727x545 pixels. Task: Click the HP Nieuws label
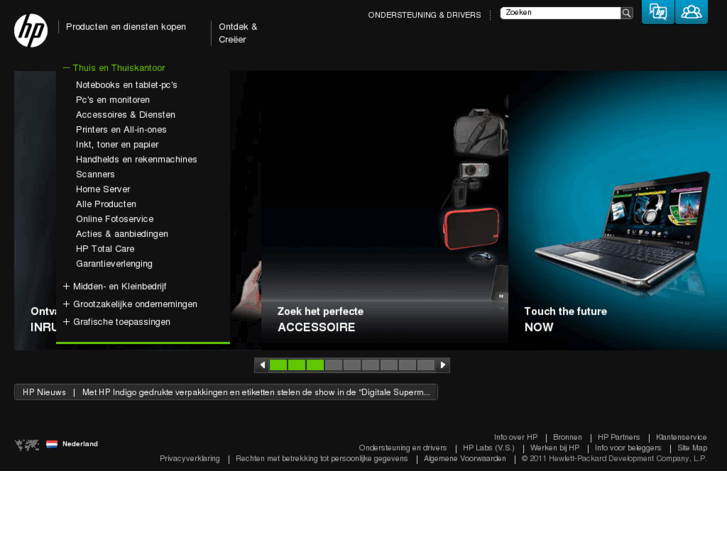pos(44,392)
